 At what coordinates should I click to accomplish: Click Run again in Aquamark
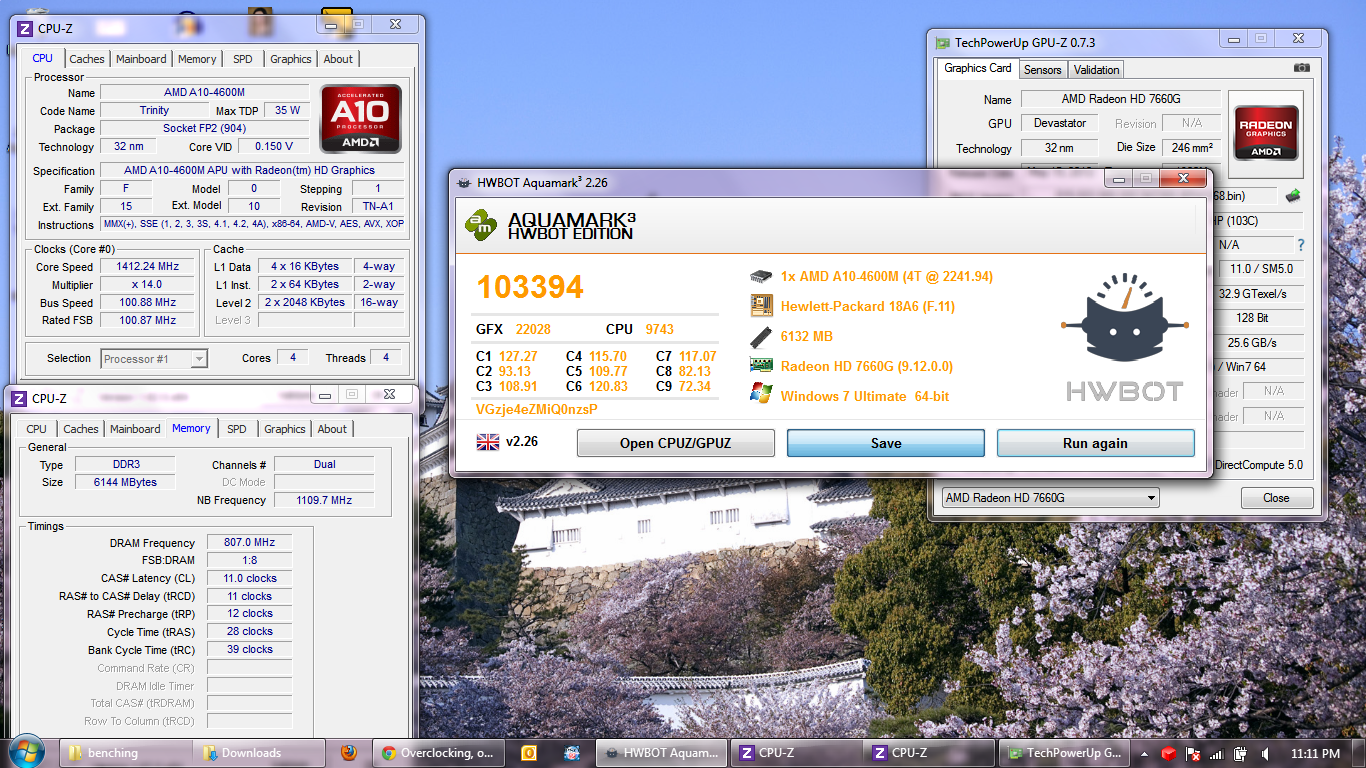point(1095,443)
